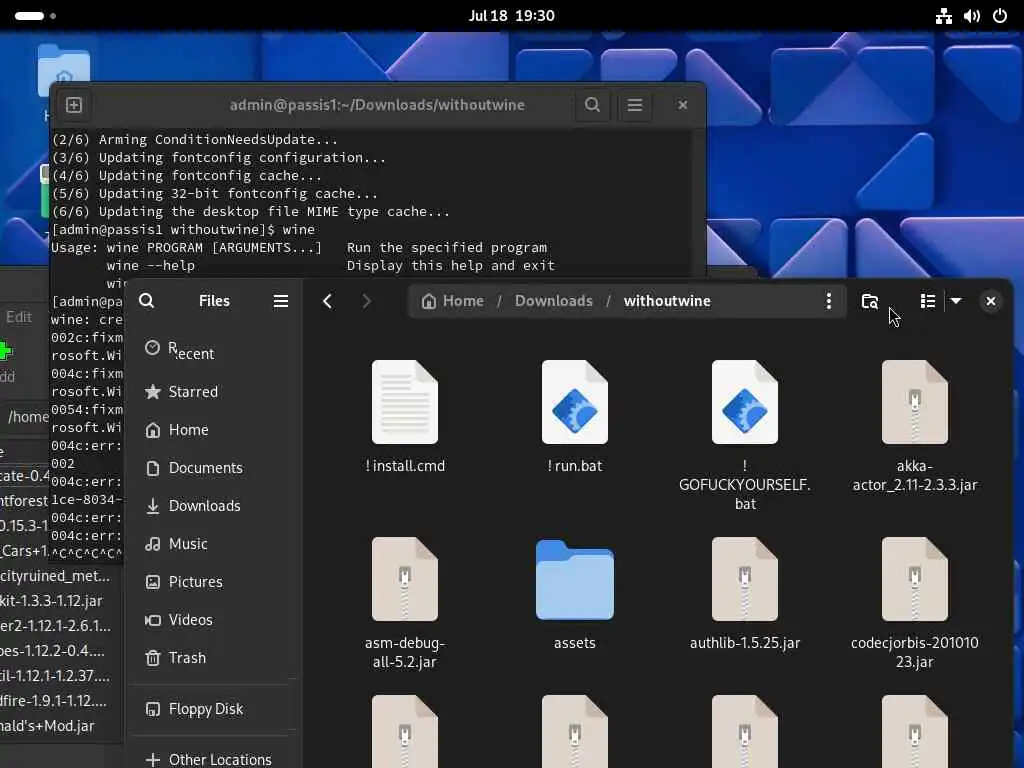This screenshot has width=1024, height=768.
Task: Open Documents in Files sidebar
Action: tap(214, 468)
